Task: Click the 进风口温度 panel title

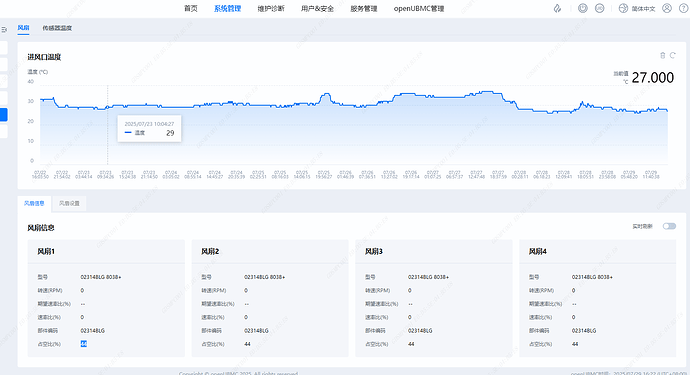Action: pos(44,57)
